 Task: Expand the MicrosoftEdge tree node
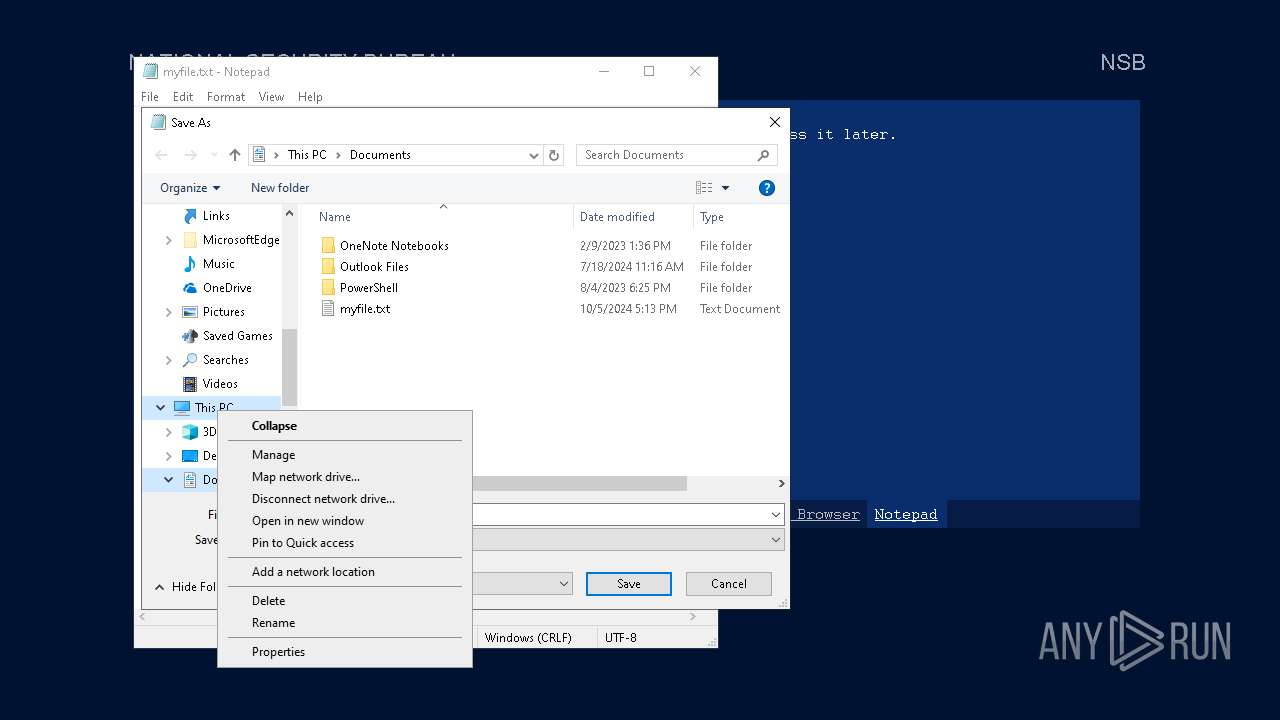click(x=168, y=240)
